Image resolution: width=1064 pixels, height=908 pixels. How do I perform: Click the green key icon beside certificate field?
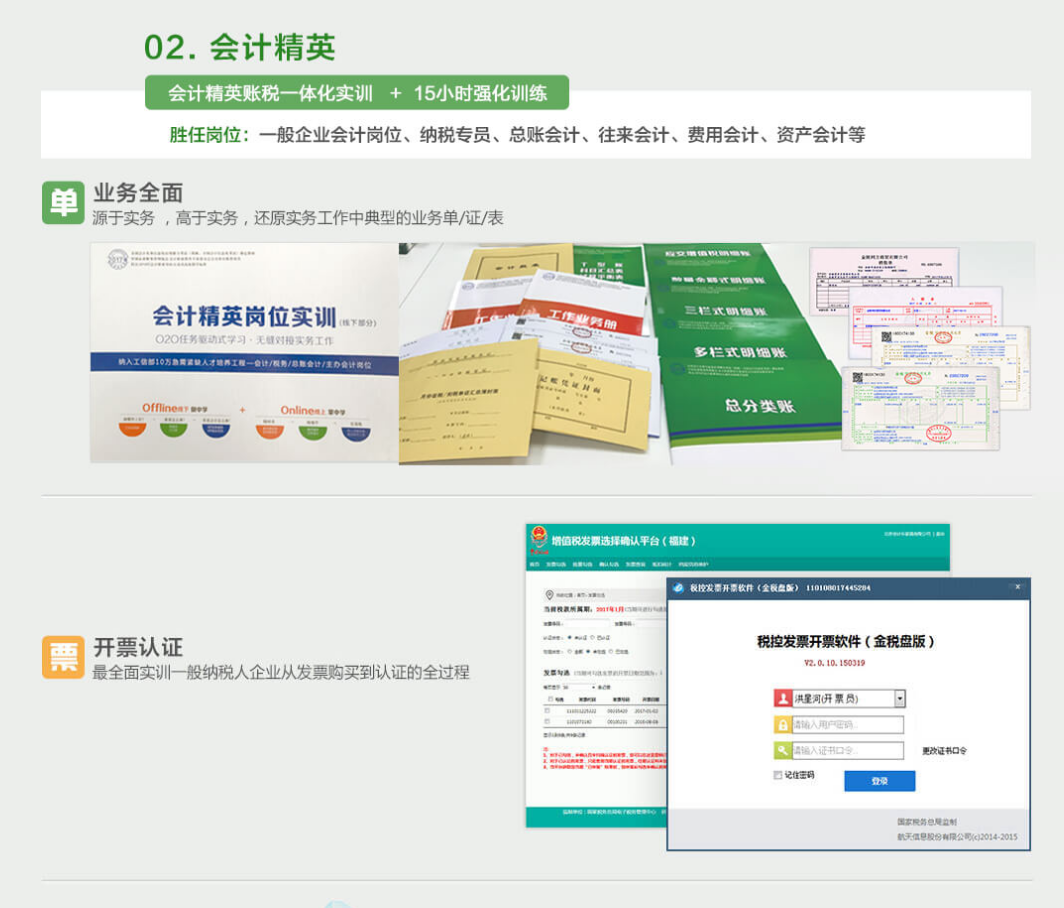783,750
